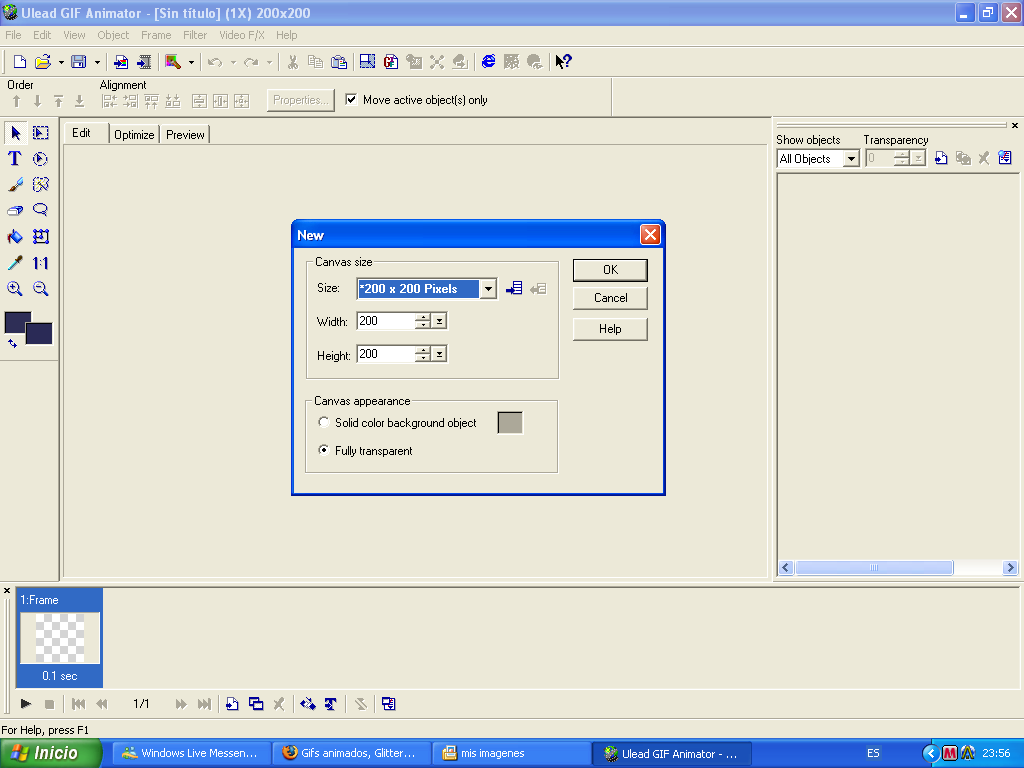Expand the Optimization Wizard dropdown arrow
Screen dimensions: 1024x768
point(191,63)
